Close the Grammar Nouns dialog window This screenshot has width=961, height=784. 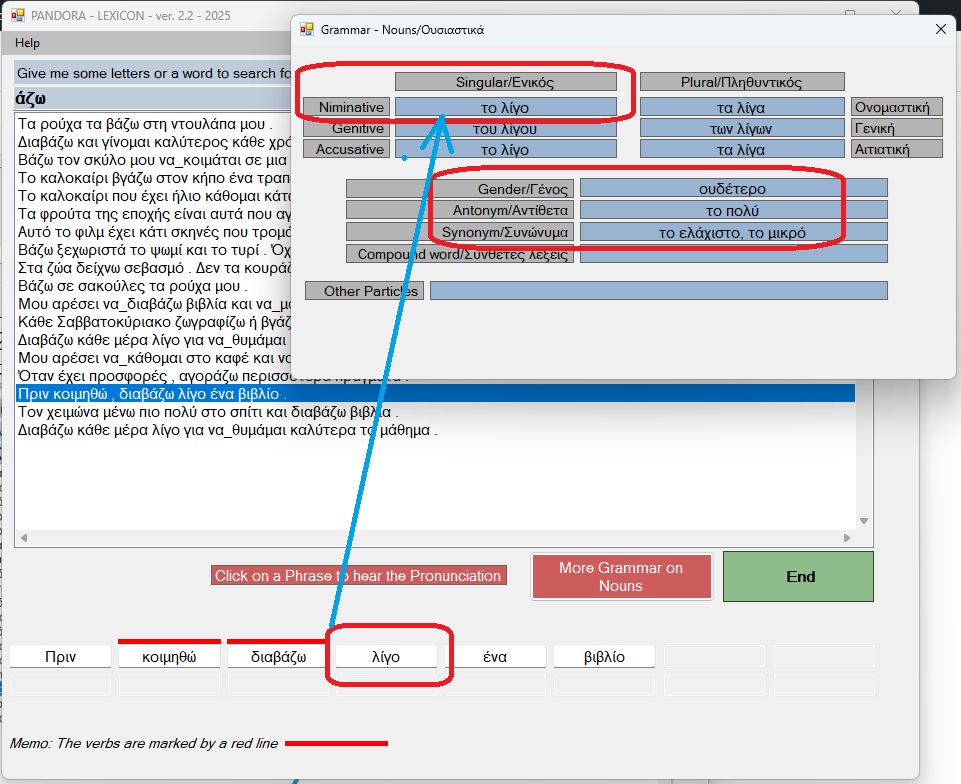940,30
